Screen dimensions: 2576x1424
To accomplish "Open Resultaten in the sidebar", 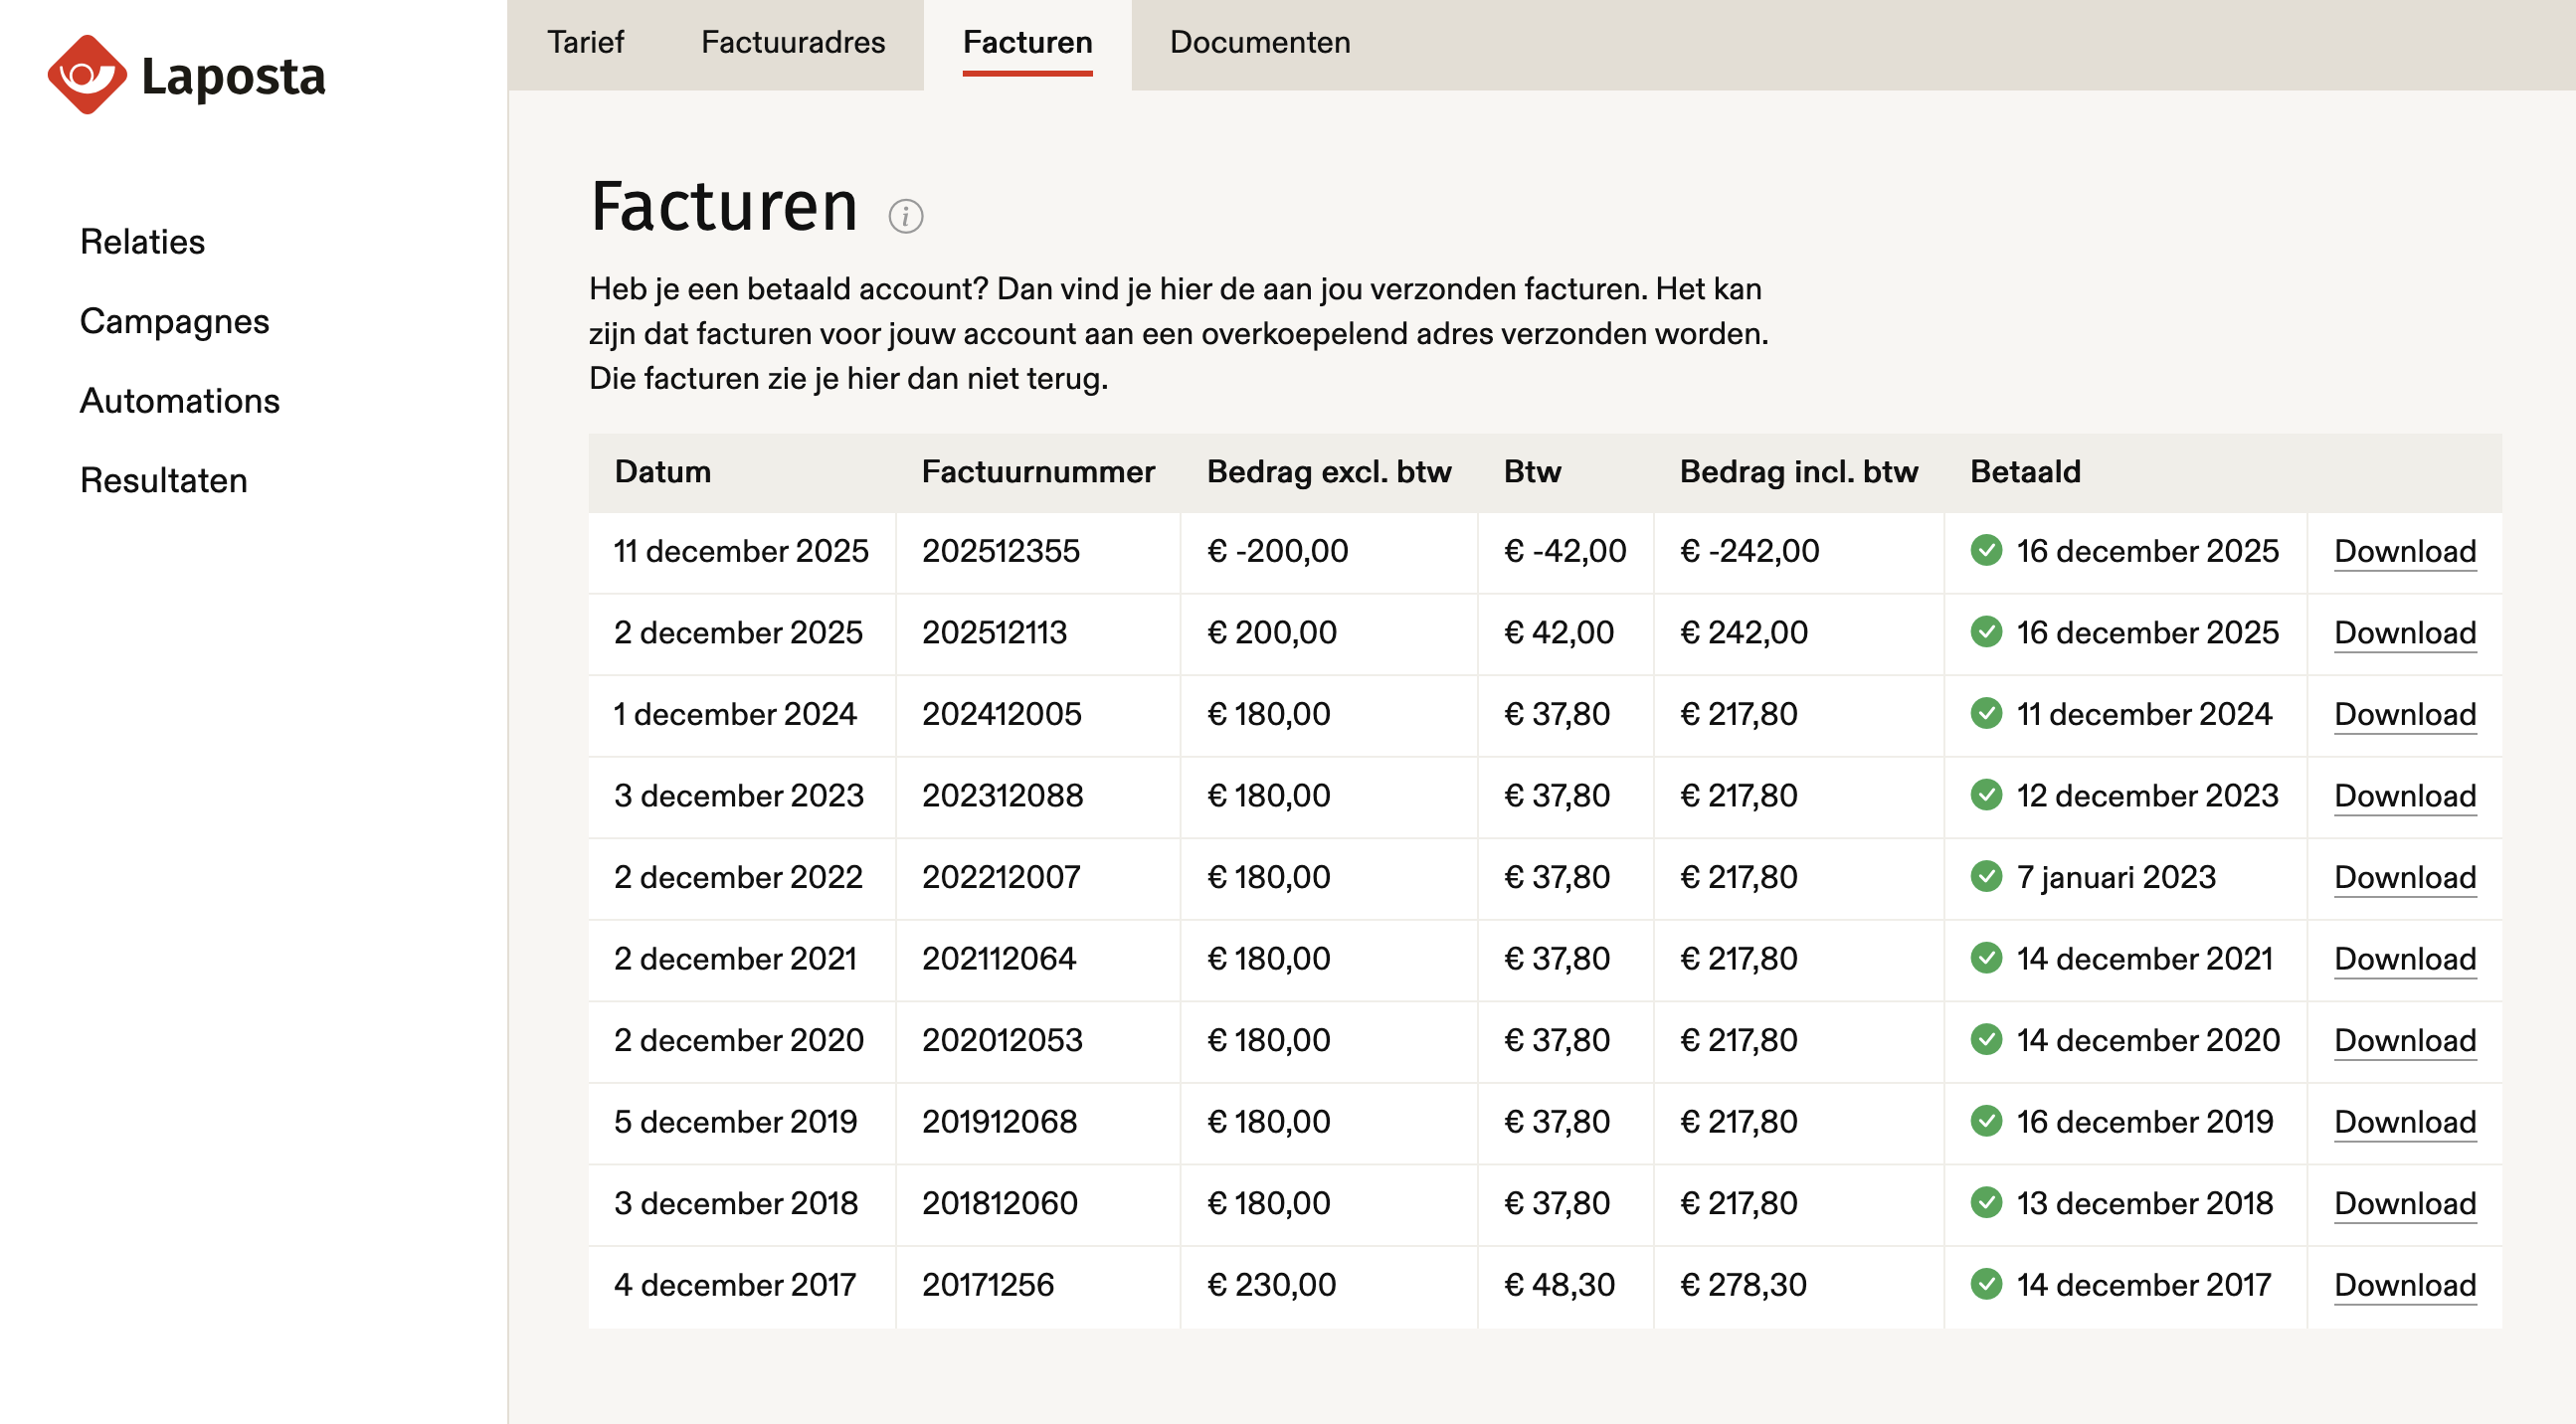I will (163, 481).
